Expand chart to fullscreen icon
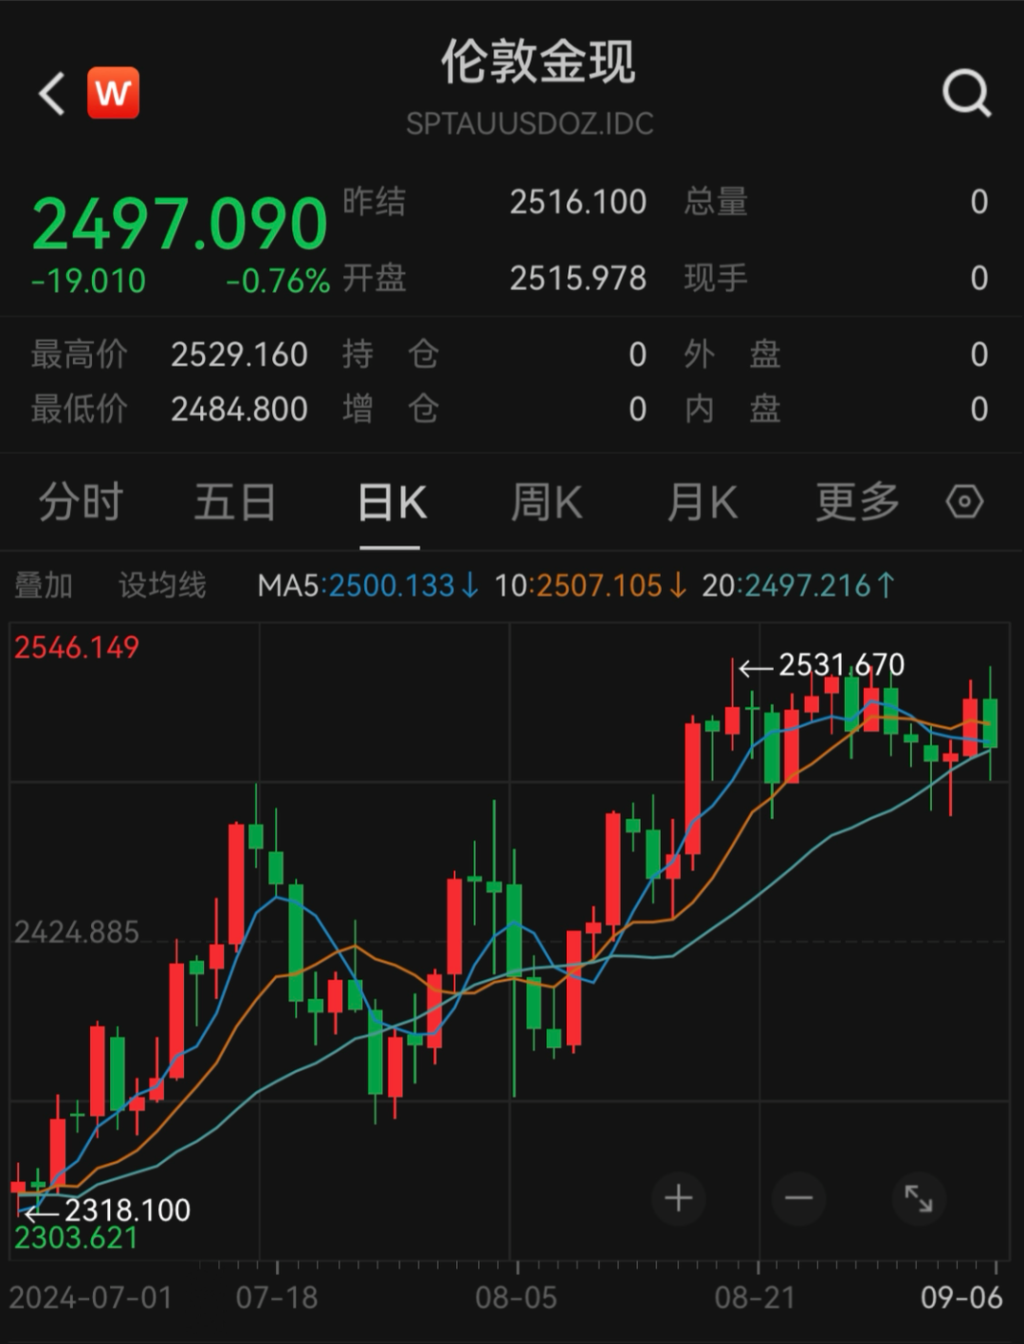This screenshot has height=1344, width=1024. pos(918,1198)
